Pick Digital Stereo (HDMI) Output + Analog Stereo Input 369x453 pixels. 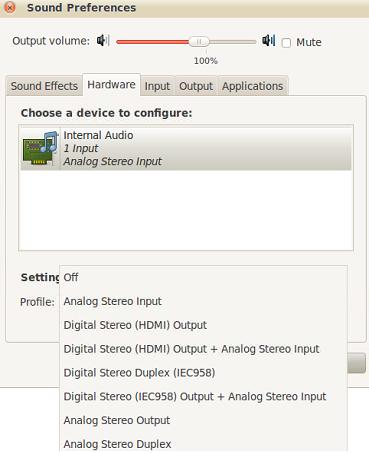pos(203,349)
